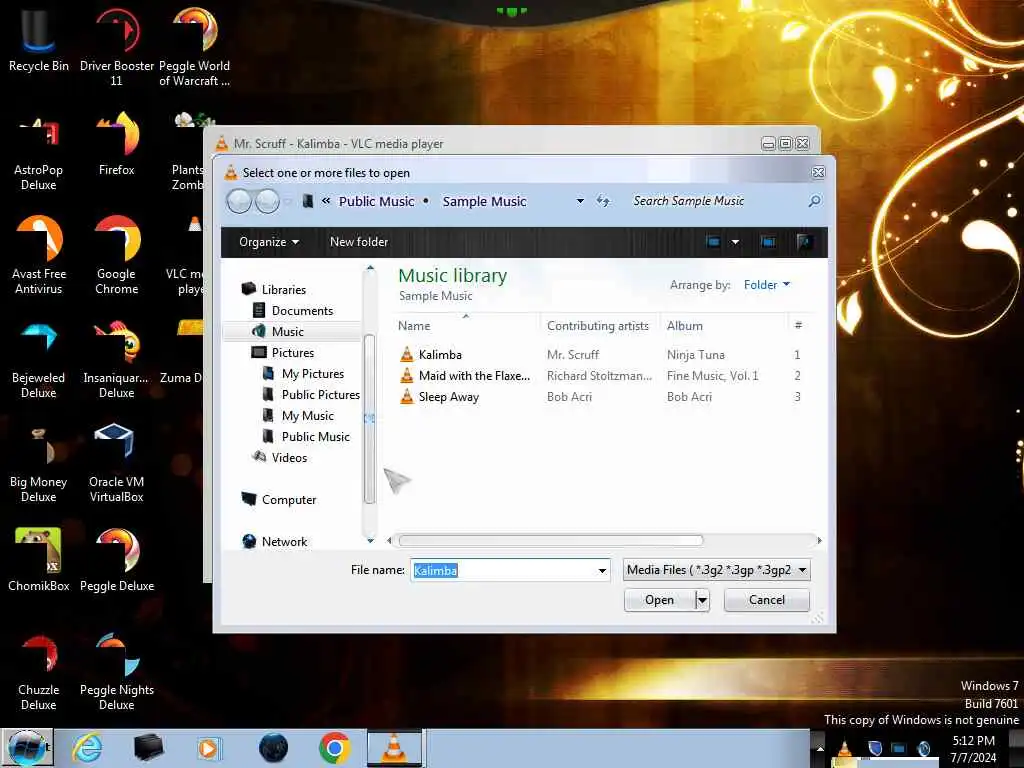Open Chrome from the taskbar
1024x768 pixels.
[x=334, y=748]
